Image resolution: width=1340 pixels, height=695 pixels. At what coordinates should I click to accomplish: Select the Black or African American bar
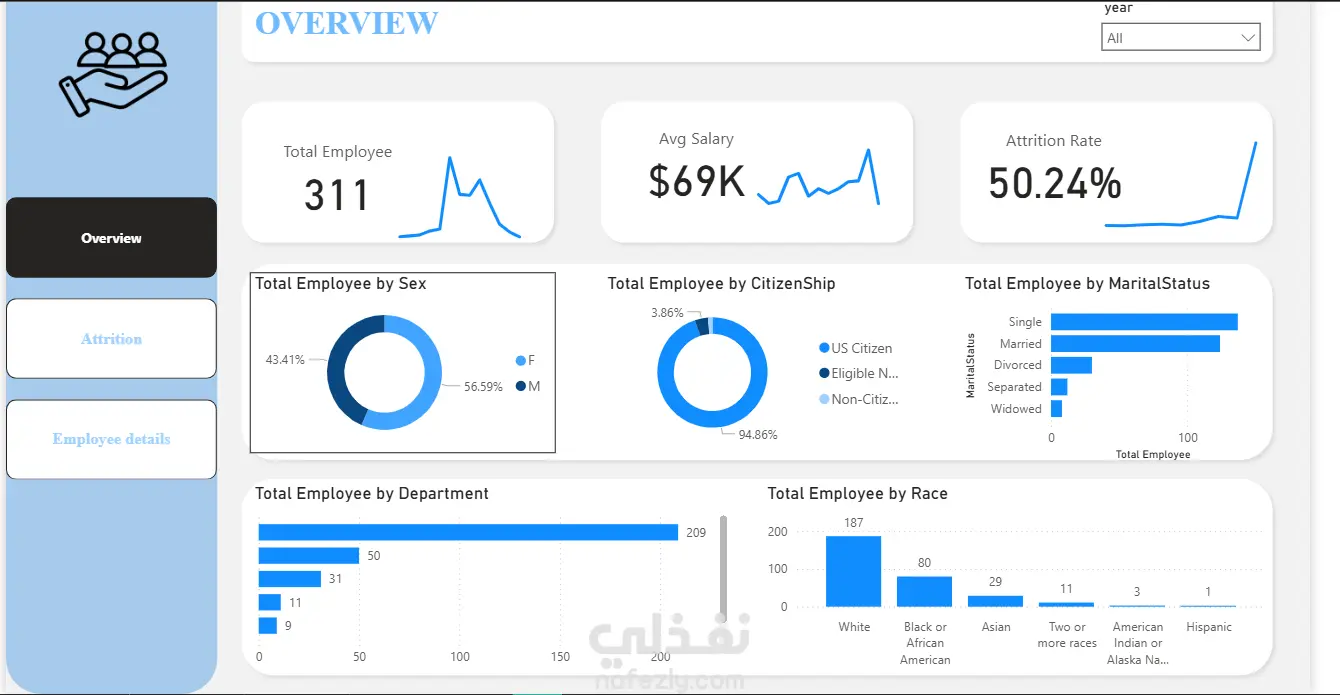(x=924, y=591)
